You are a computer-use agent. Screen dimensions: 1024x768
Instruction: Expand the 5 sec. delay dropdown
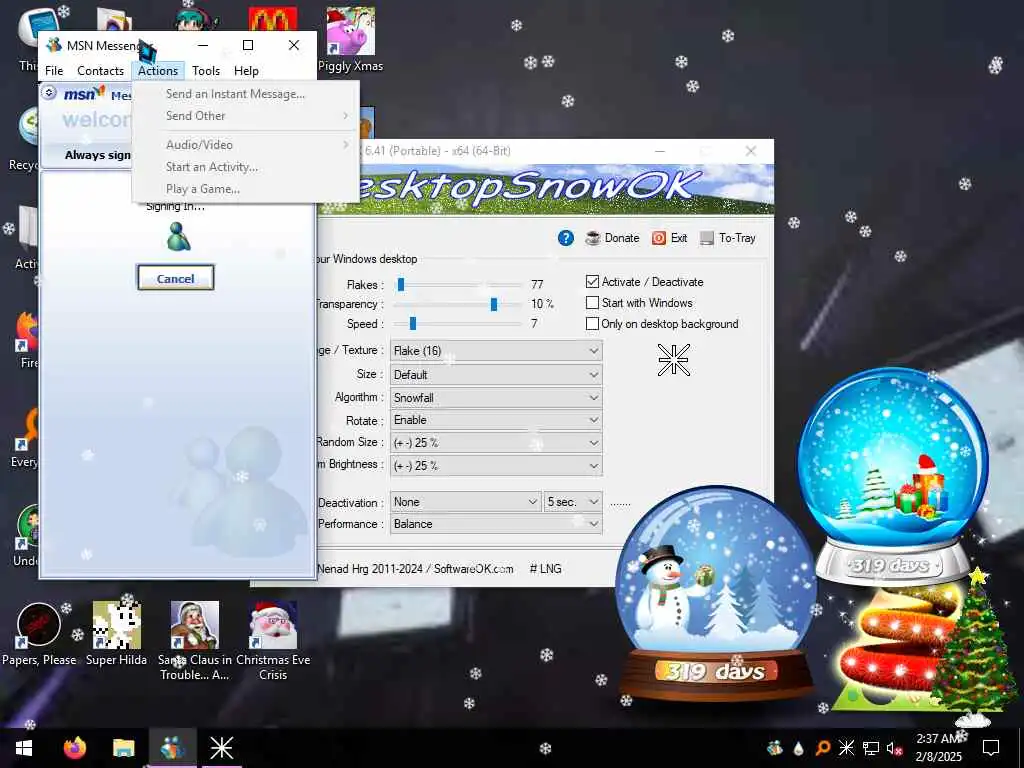(x=573, y=502)
